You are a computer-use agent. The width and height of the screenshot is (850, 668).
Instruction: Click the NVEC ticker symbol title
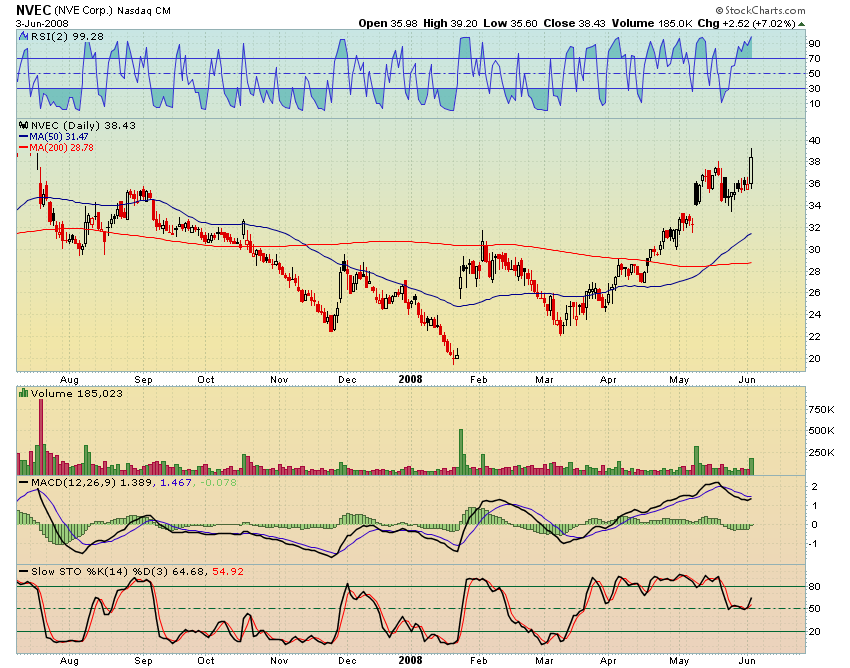[33, 10]
